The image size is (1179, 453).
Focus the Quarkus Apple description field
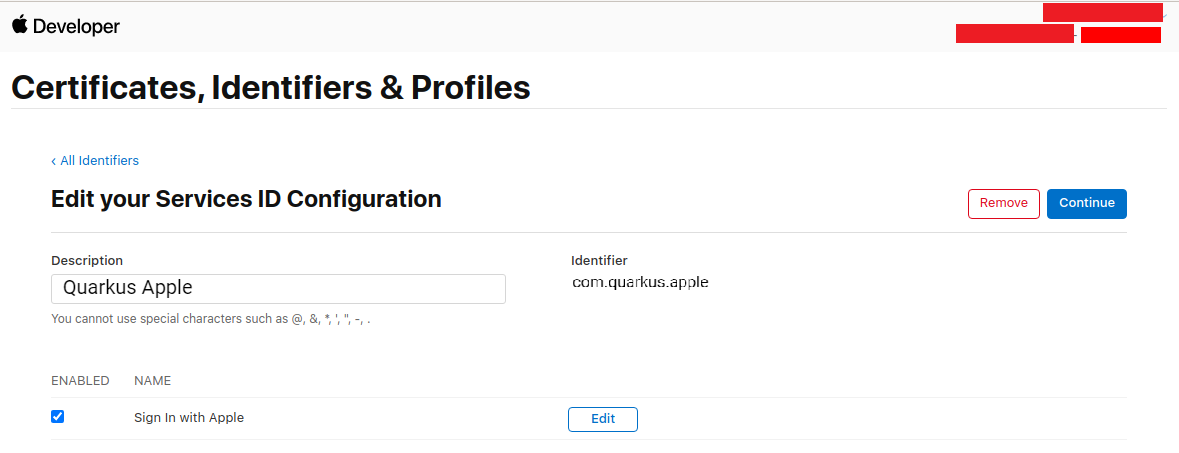click(x=278, y=289)
